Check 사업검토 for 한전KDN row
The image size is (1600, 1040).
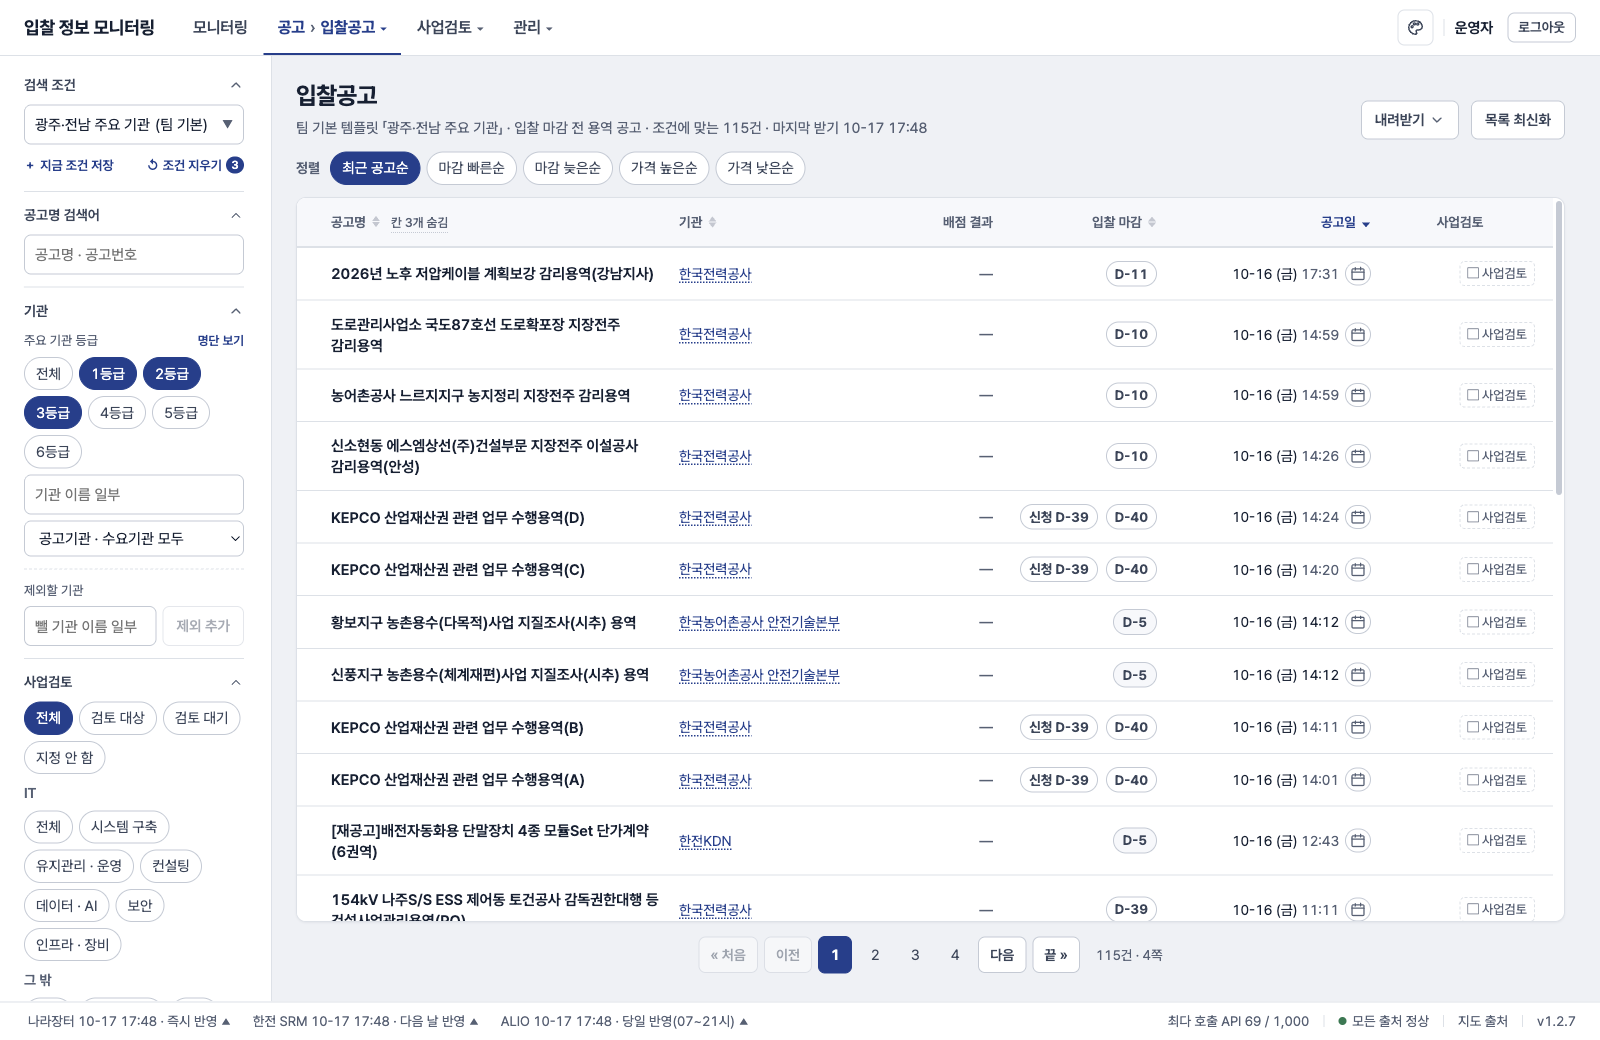[1497, 840]
